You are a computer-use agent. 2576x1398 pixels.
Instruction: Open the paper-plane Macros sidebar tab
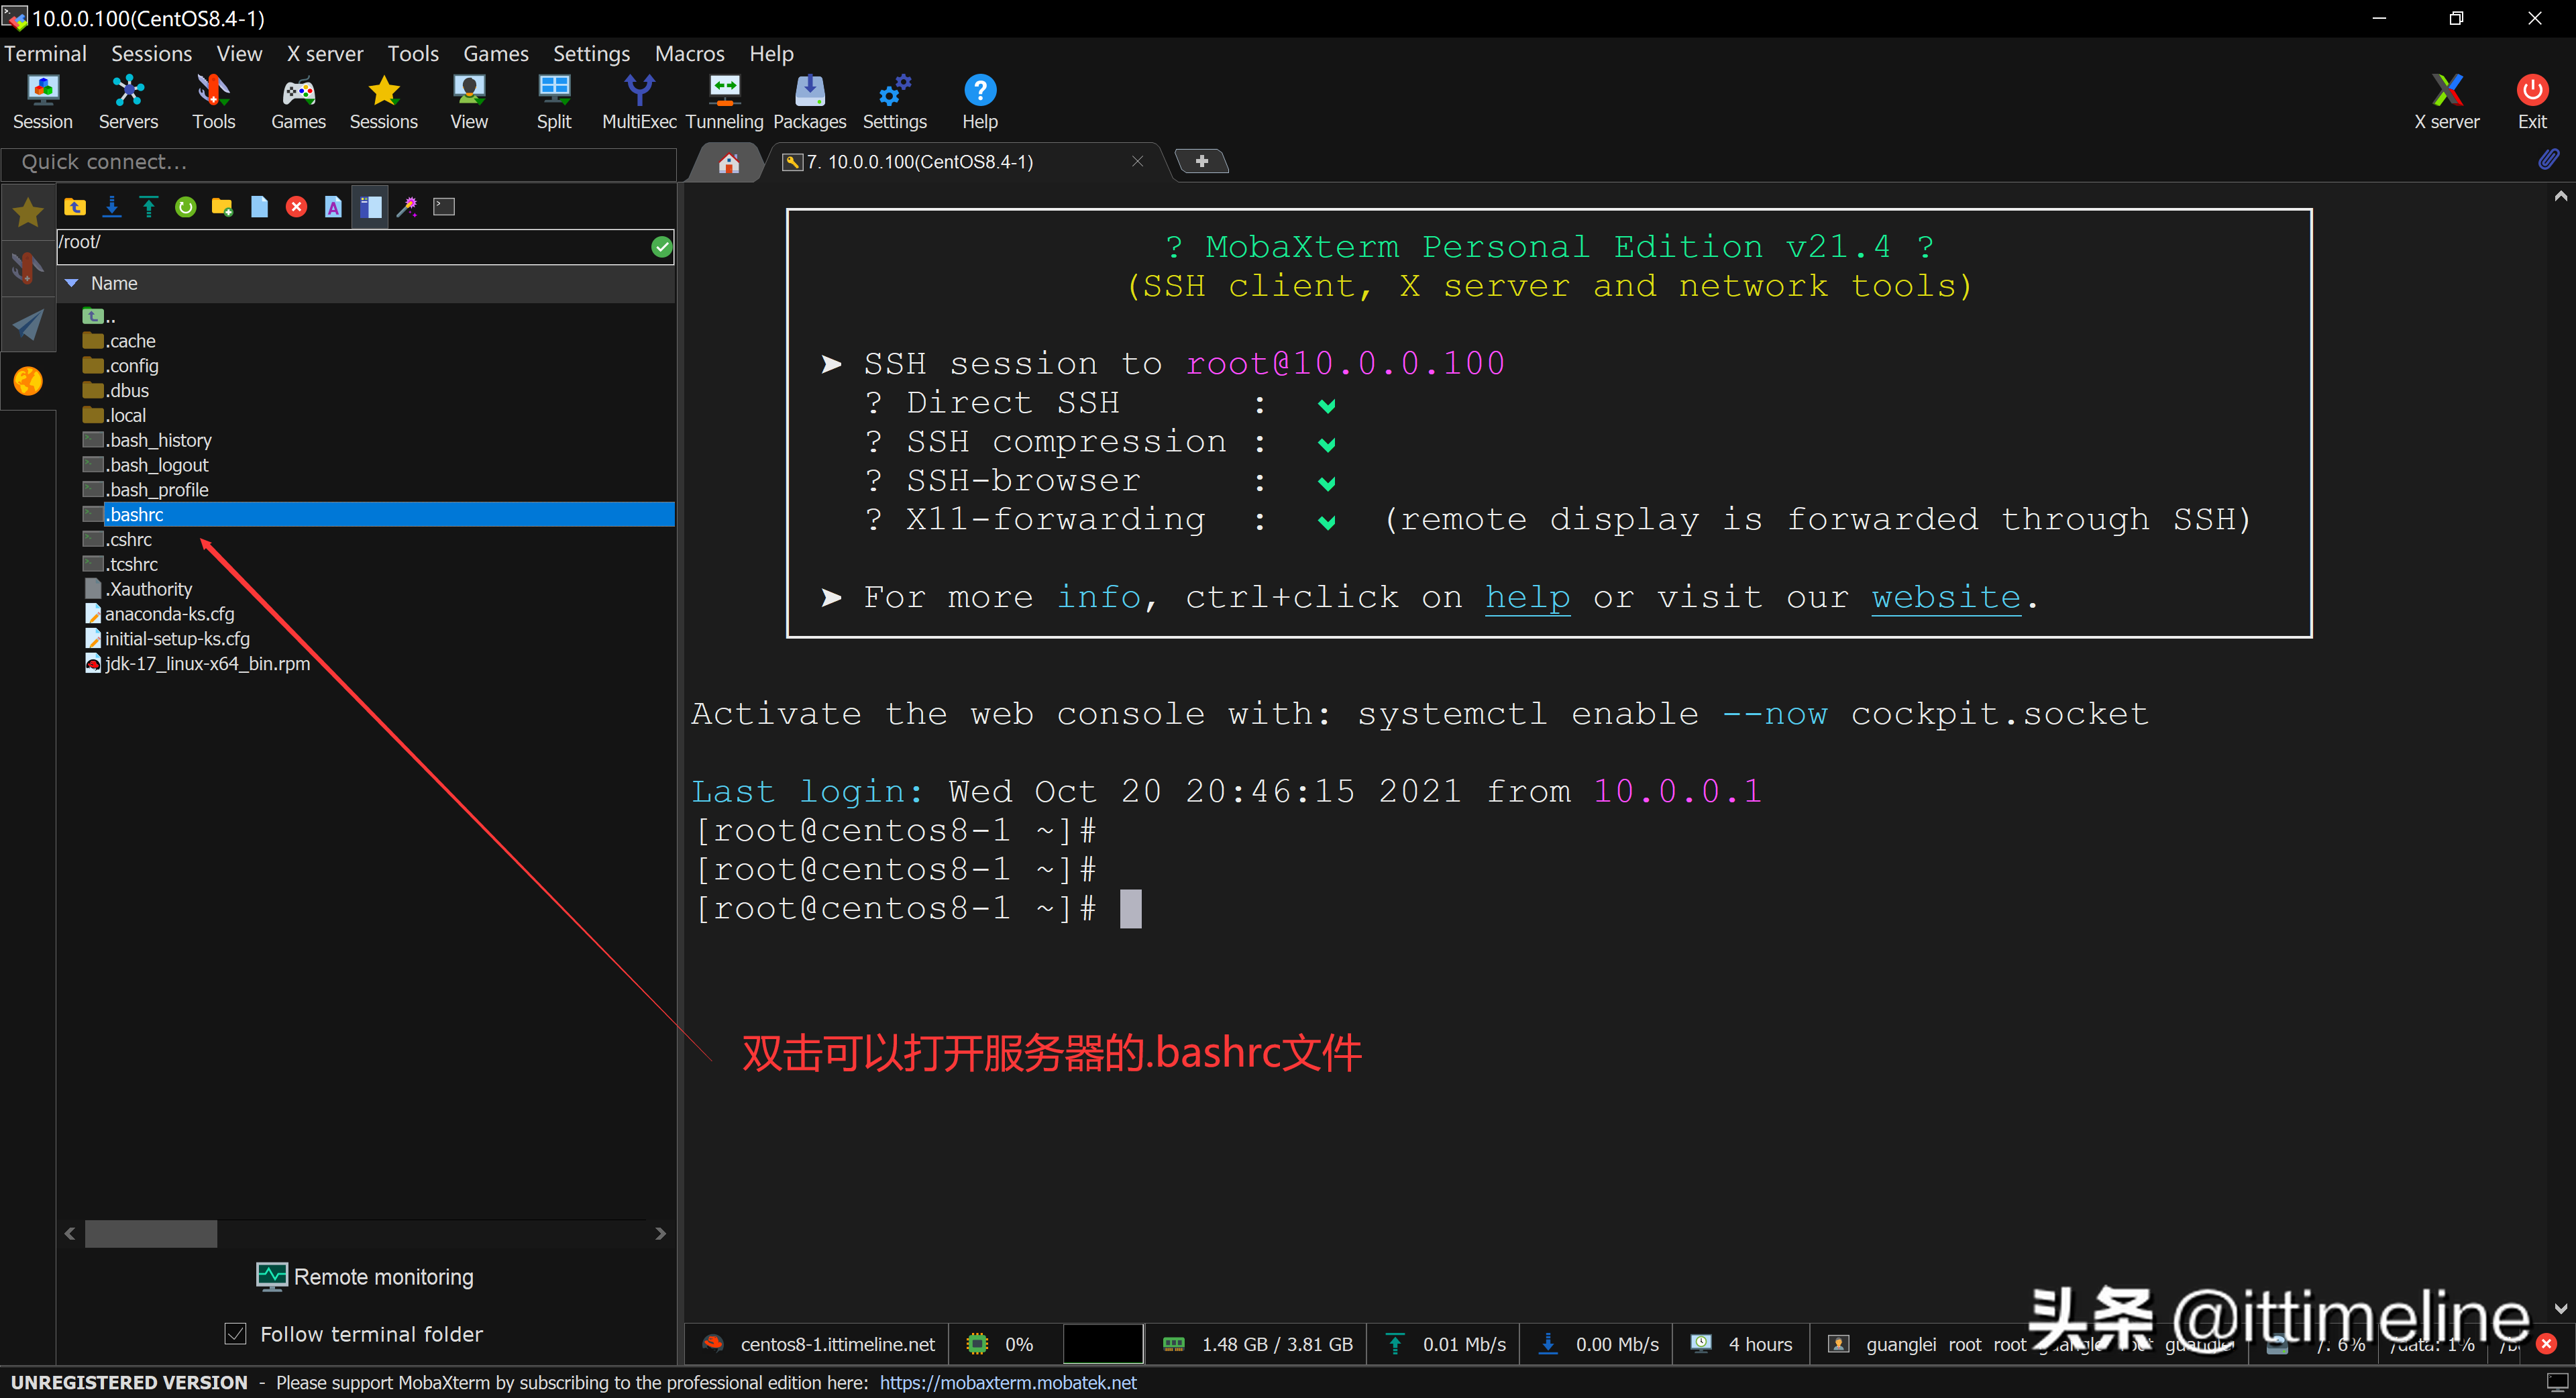click(x=28, y=324)
